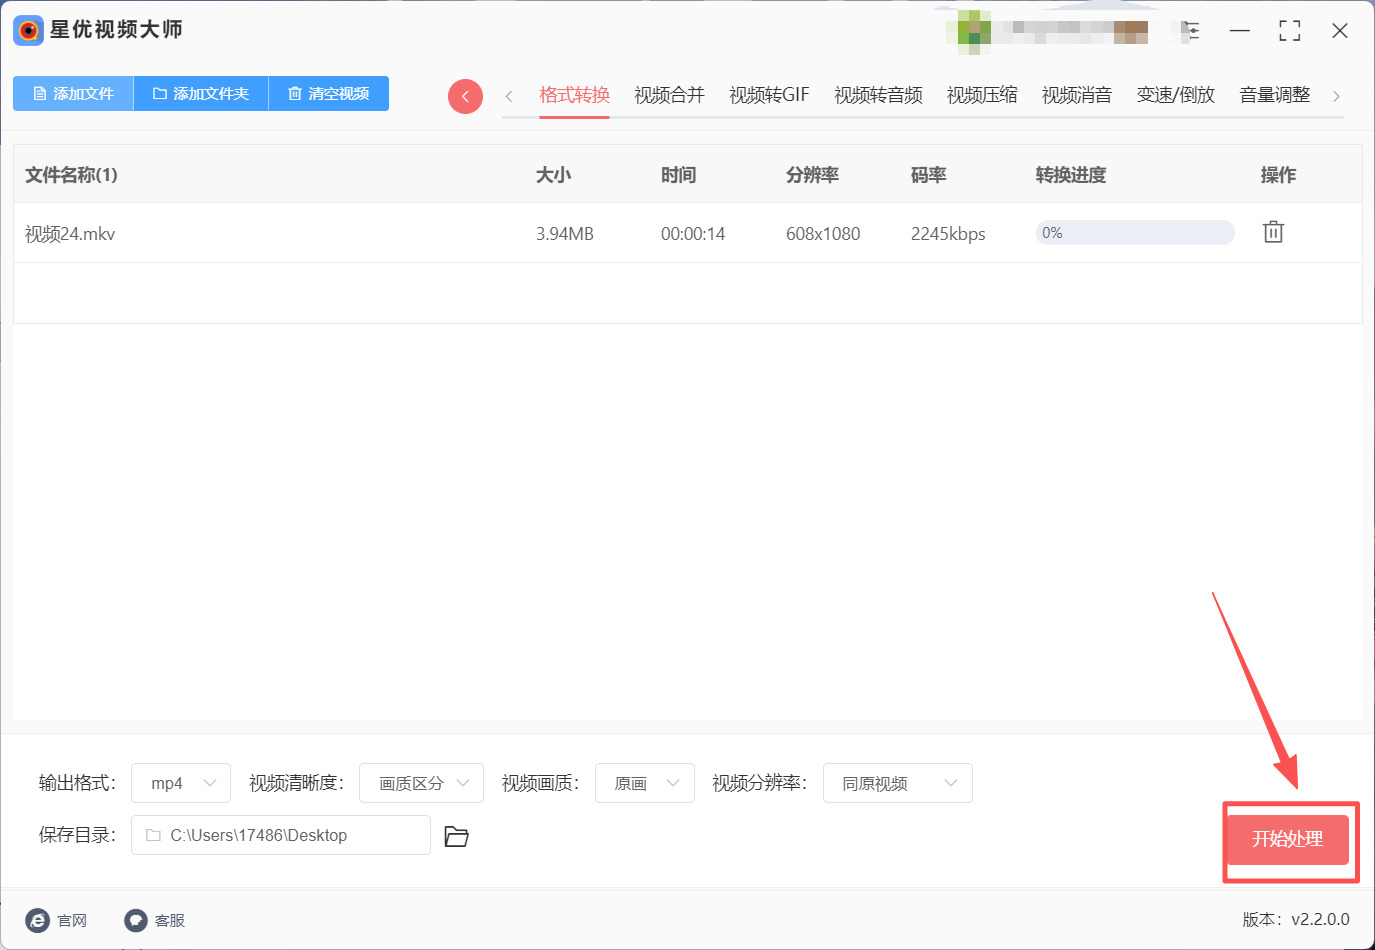This screenshot has height=950, width=1375.
Task: Switch to the 视频压缩 tab
Action: coord(982,95)
